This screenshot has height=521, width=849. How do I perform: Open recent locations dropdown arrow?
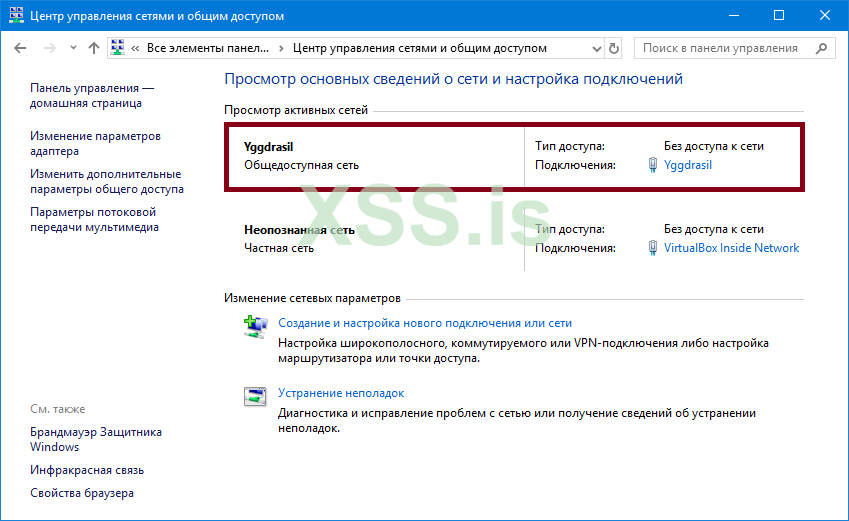(73, 48)
